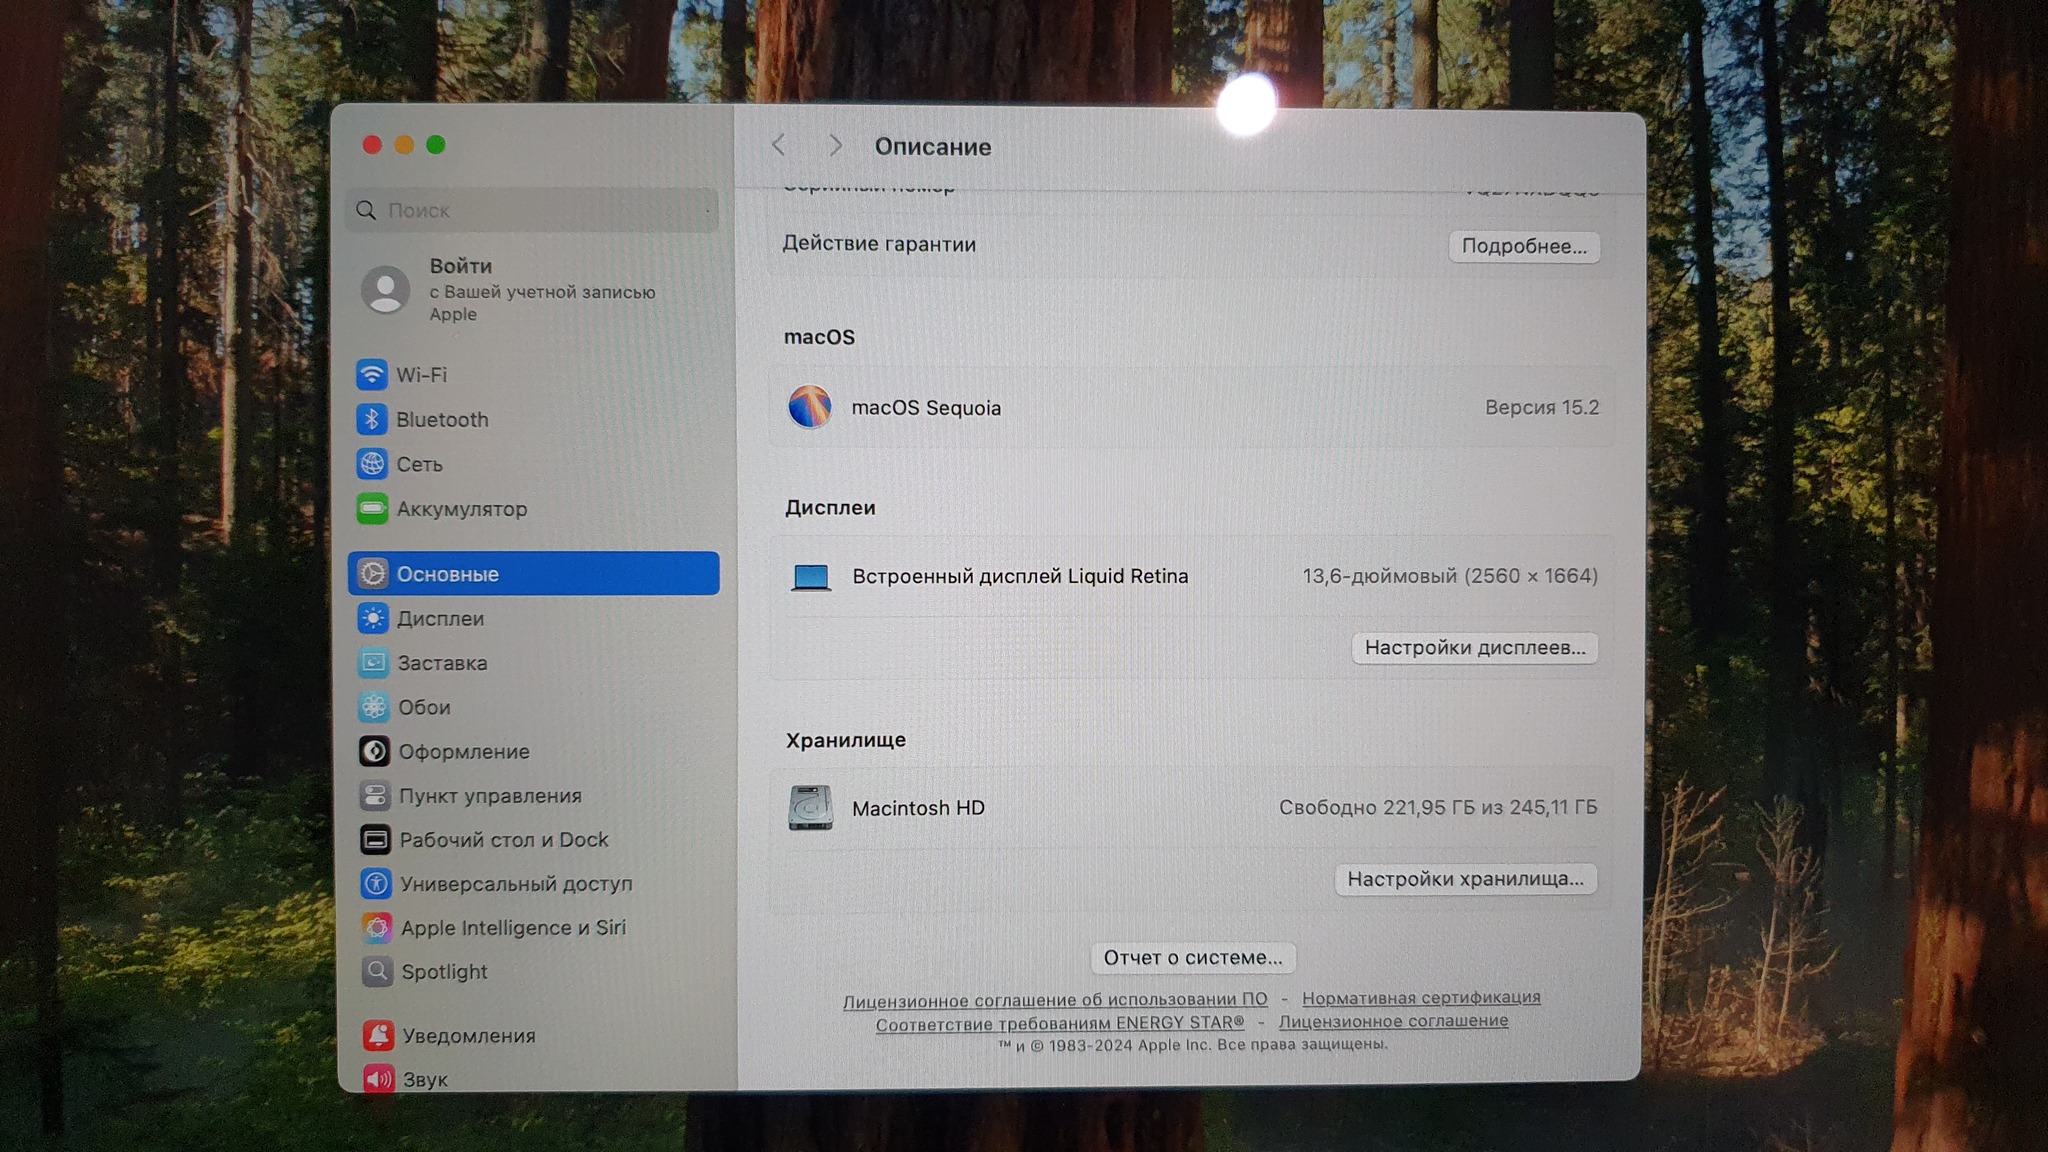Screen dimensions: 2048x1152
Task: Open the Network (Сеть) globe icon
Action: pos(372,464)
